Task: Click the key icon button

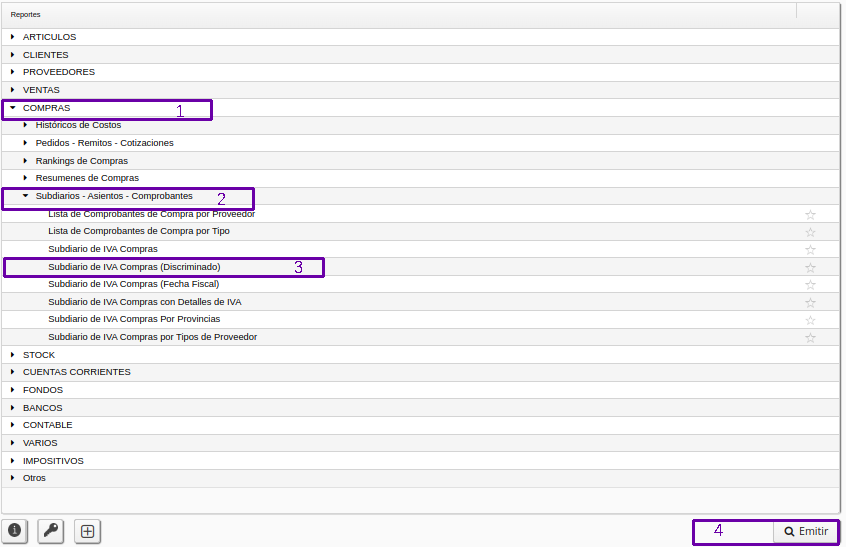Action: pyautogui.click(x=51, y=531)
